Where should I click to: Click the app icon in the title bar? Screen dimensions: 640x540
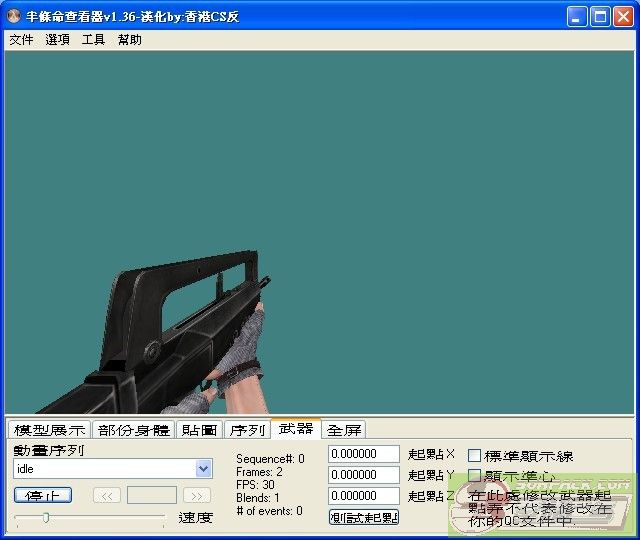coord(14,16)
